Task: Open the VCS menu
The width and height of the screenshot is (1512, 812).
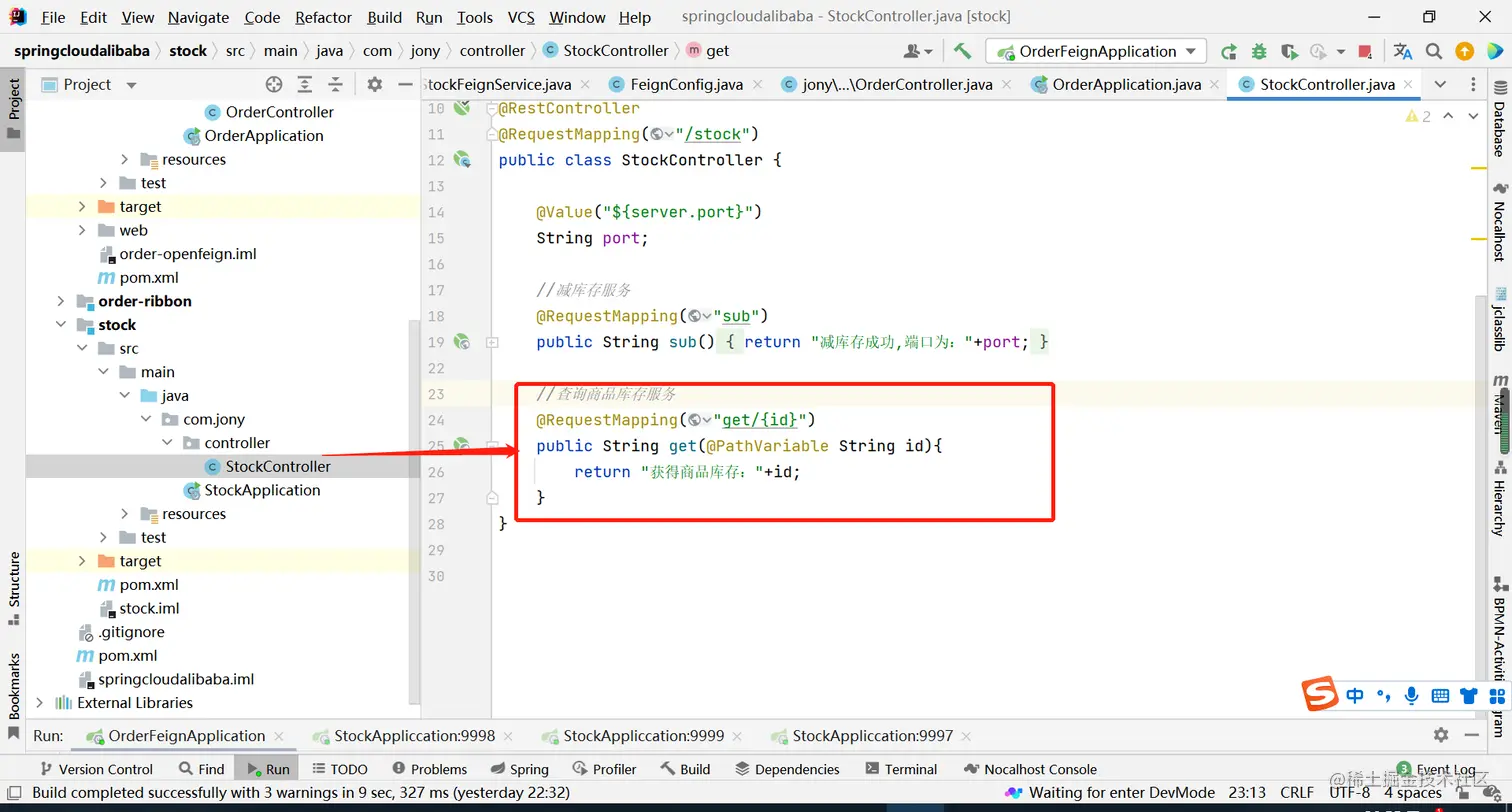Action: click(x=521, y=17)
